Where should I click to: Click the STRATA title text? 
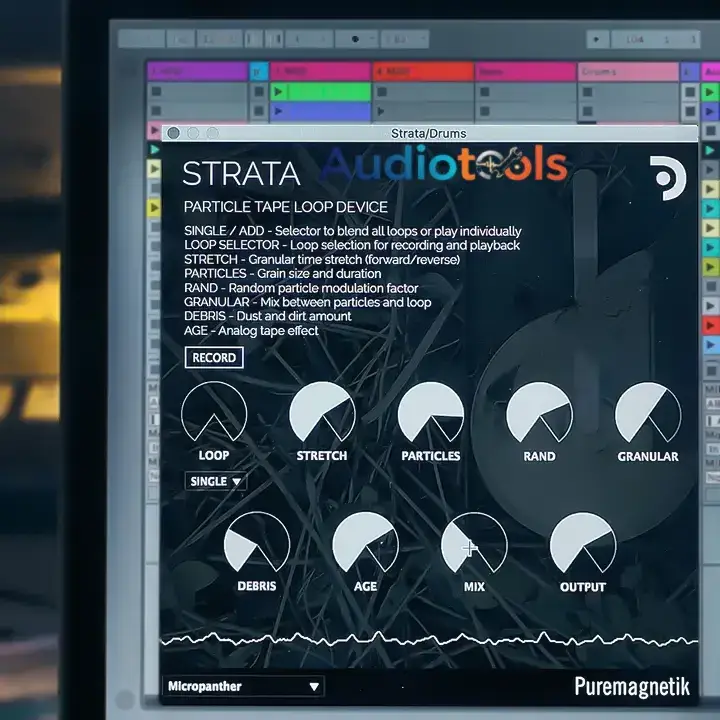click(x=241, y=174)
